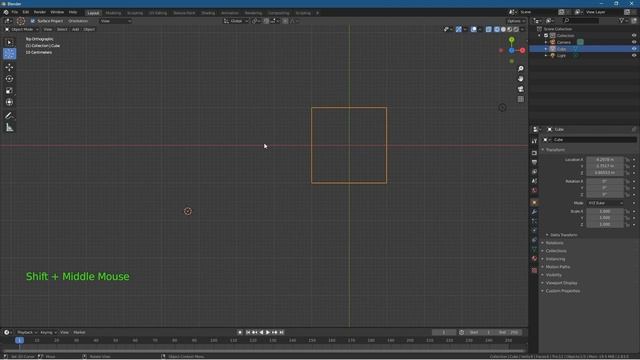Select the Annotate pencil tool
The image size is (640, 360).
click(x=9, y=116)
